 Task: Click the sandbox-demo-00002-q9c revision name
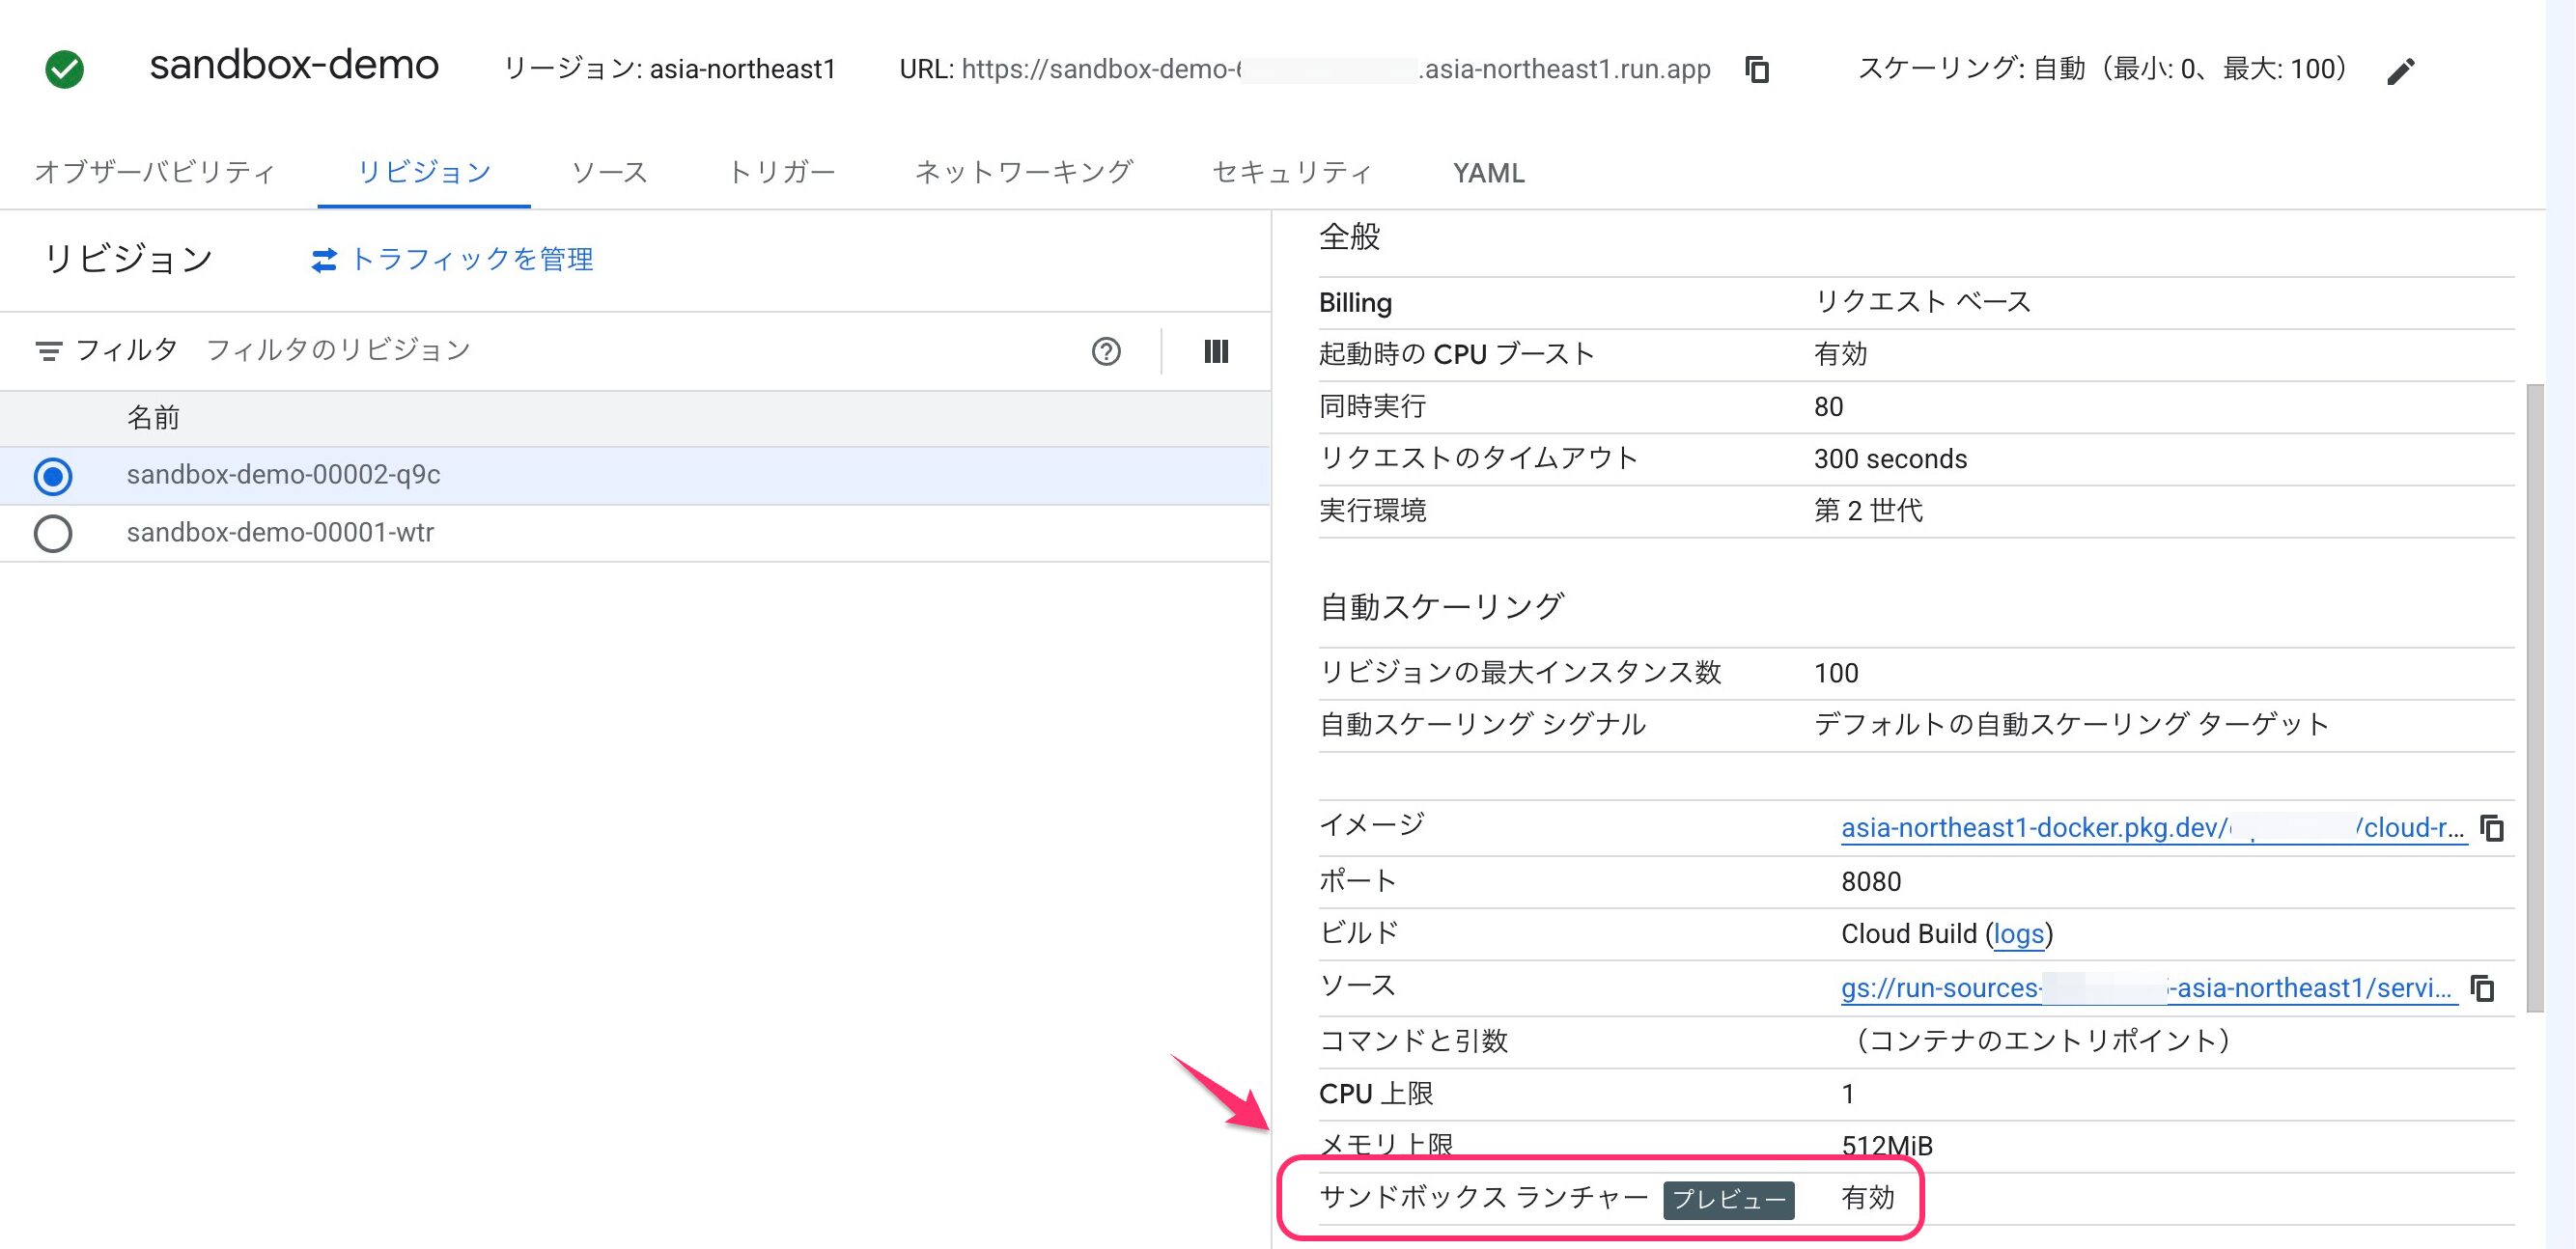pyautogui.click(x=283, y=475)
